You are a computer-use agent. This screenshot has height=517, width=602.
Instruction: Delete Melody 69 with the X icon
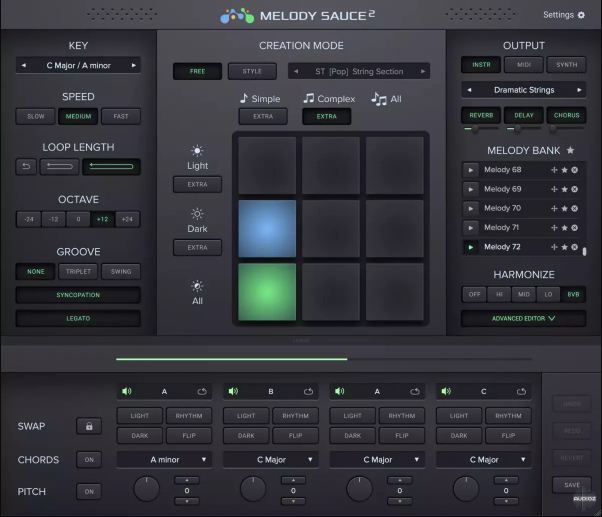pyautogui.click(x=574, y=189)
